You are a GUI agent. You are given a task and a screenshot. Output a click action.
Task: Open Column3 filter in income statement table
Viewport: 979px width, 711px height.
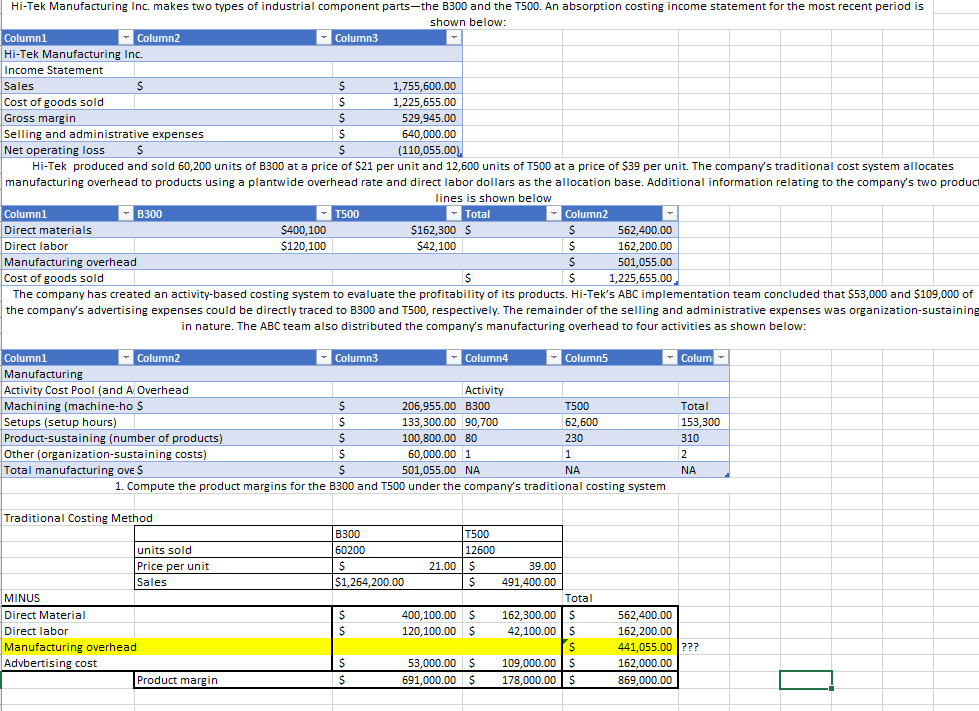454,38
